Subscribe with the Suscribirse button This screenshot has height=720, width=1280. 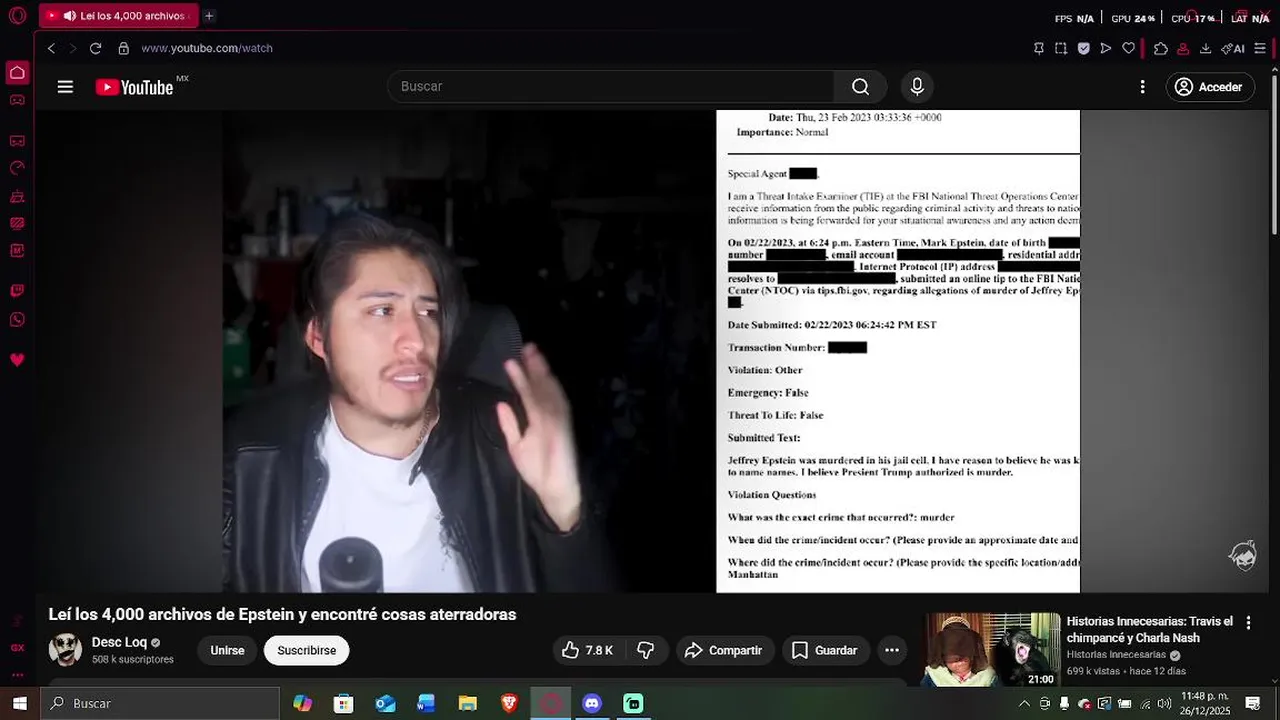[307, 650]
